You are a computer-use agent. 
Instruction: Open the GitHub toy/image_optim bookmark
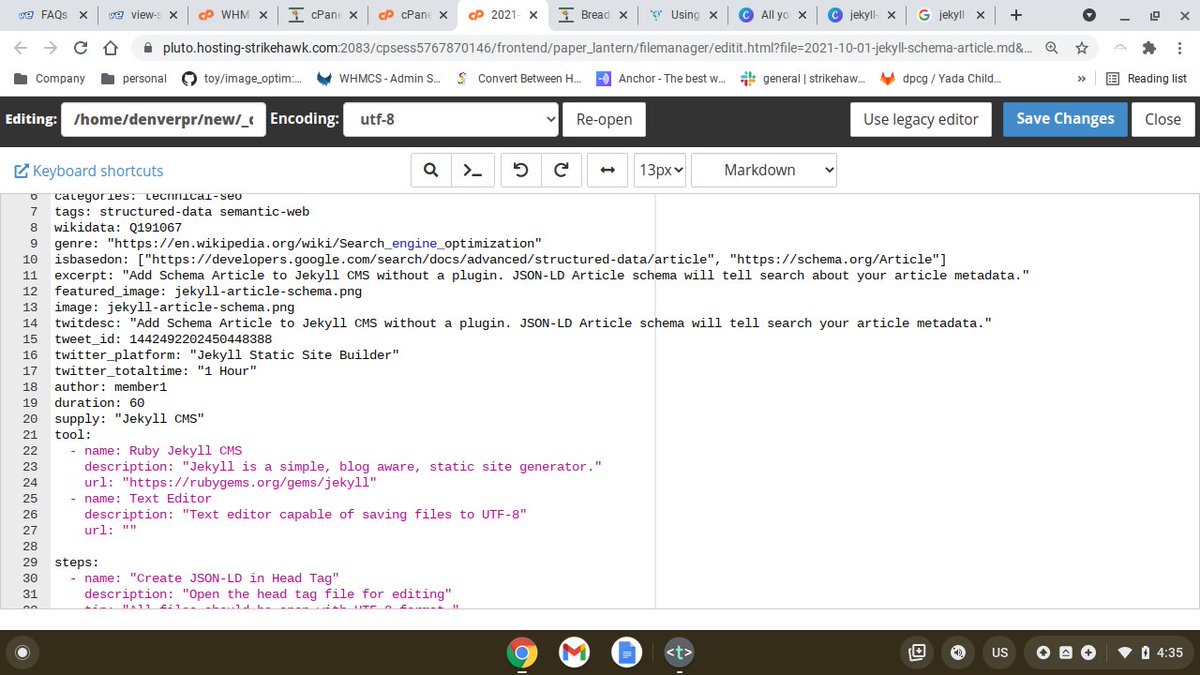pyautogui.click(x=243, y=78)
